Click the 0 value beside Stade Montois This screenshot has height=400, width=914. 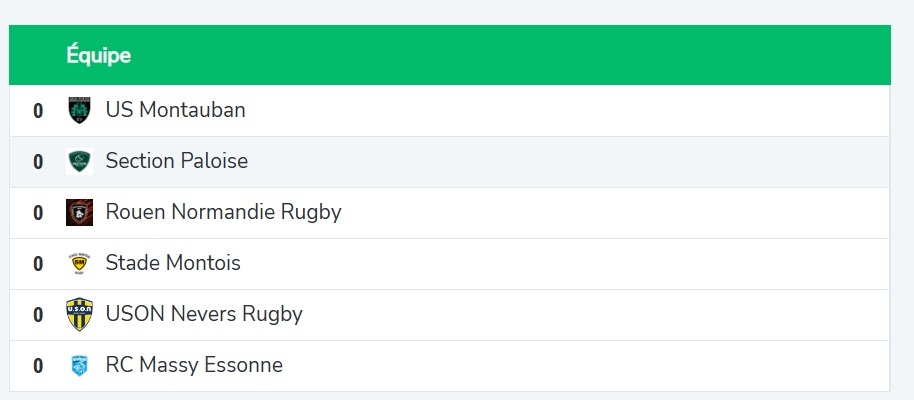38,264
